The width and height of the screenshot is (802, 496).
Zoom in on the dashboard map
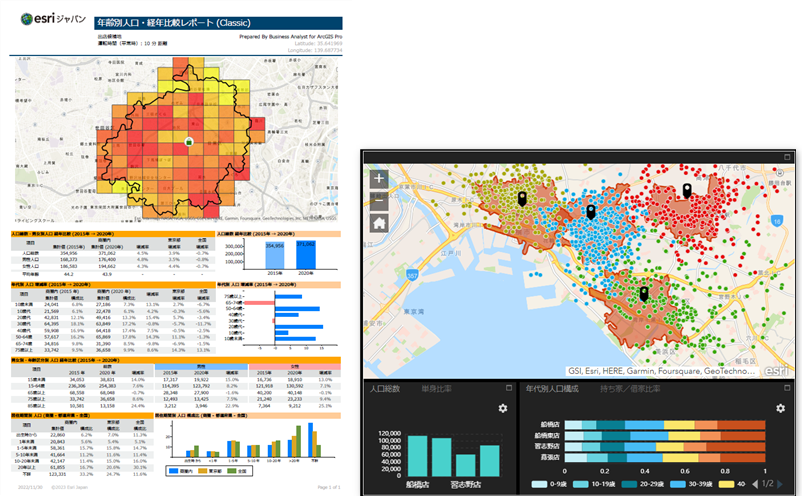click(380, 180)
